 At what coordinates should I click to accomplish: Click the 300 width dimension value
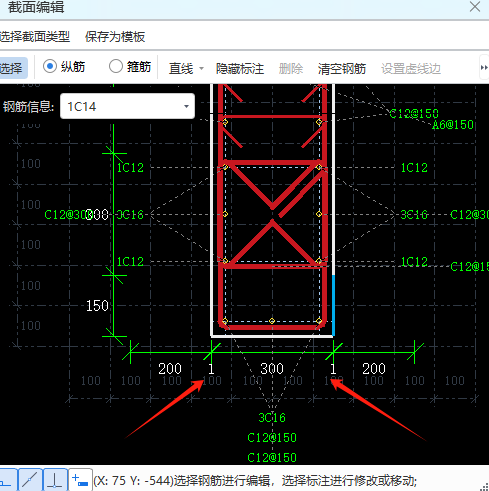tap(272, 369)
